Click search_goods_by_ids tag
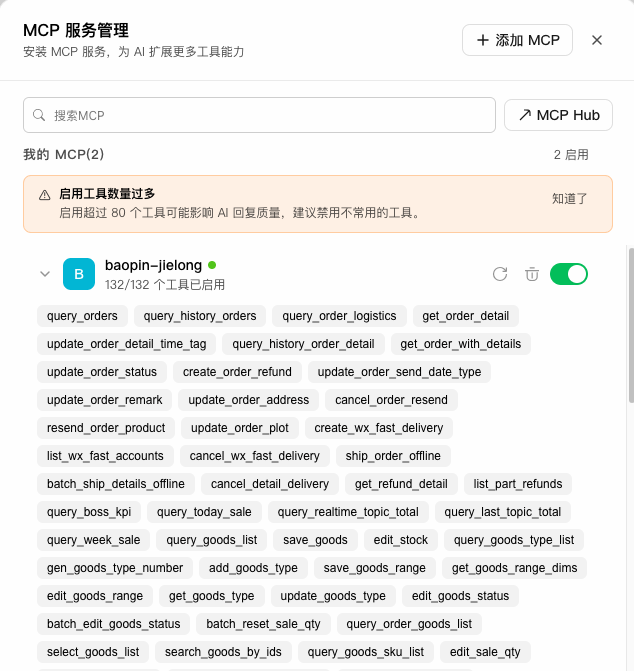 [x=223, y=652]
